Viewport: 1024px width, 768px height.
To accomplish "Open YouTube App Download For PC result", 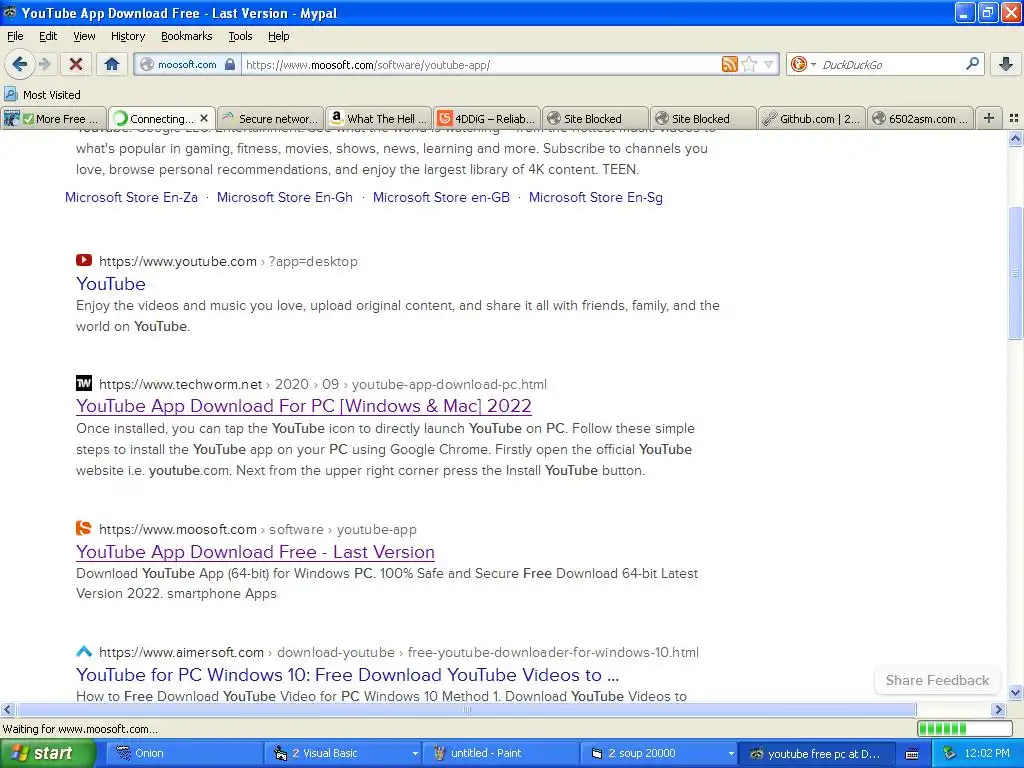I will (x=304, y=406).
